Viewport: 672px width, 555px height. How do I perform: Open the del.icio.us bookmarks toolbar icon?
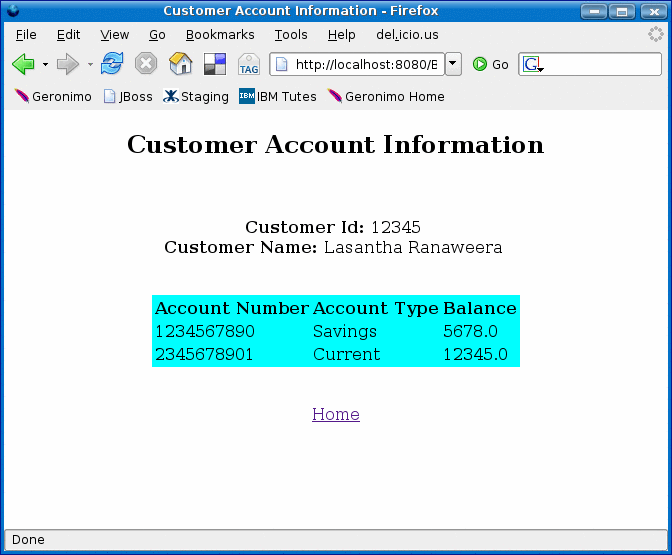(215, 64)
